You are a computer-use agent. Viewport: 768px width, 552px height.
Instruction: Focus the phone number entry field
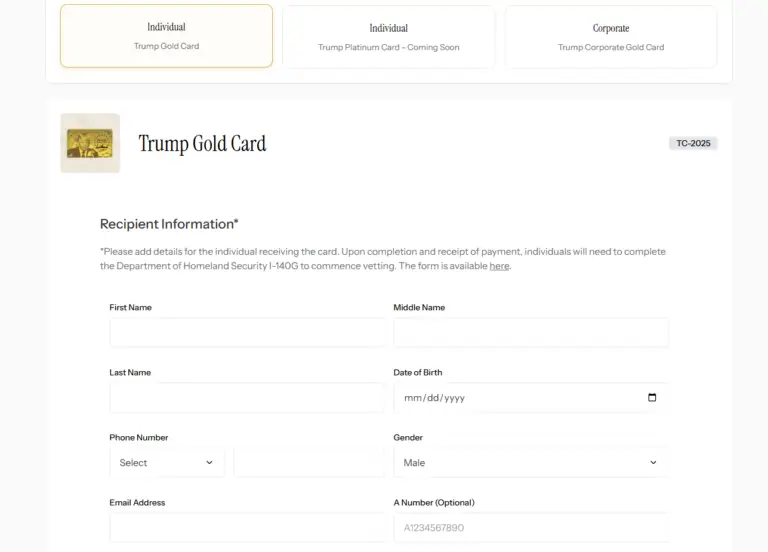pyautogui.click(x=309, y=463)
